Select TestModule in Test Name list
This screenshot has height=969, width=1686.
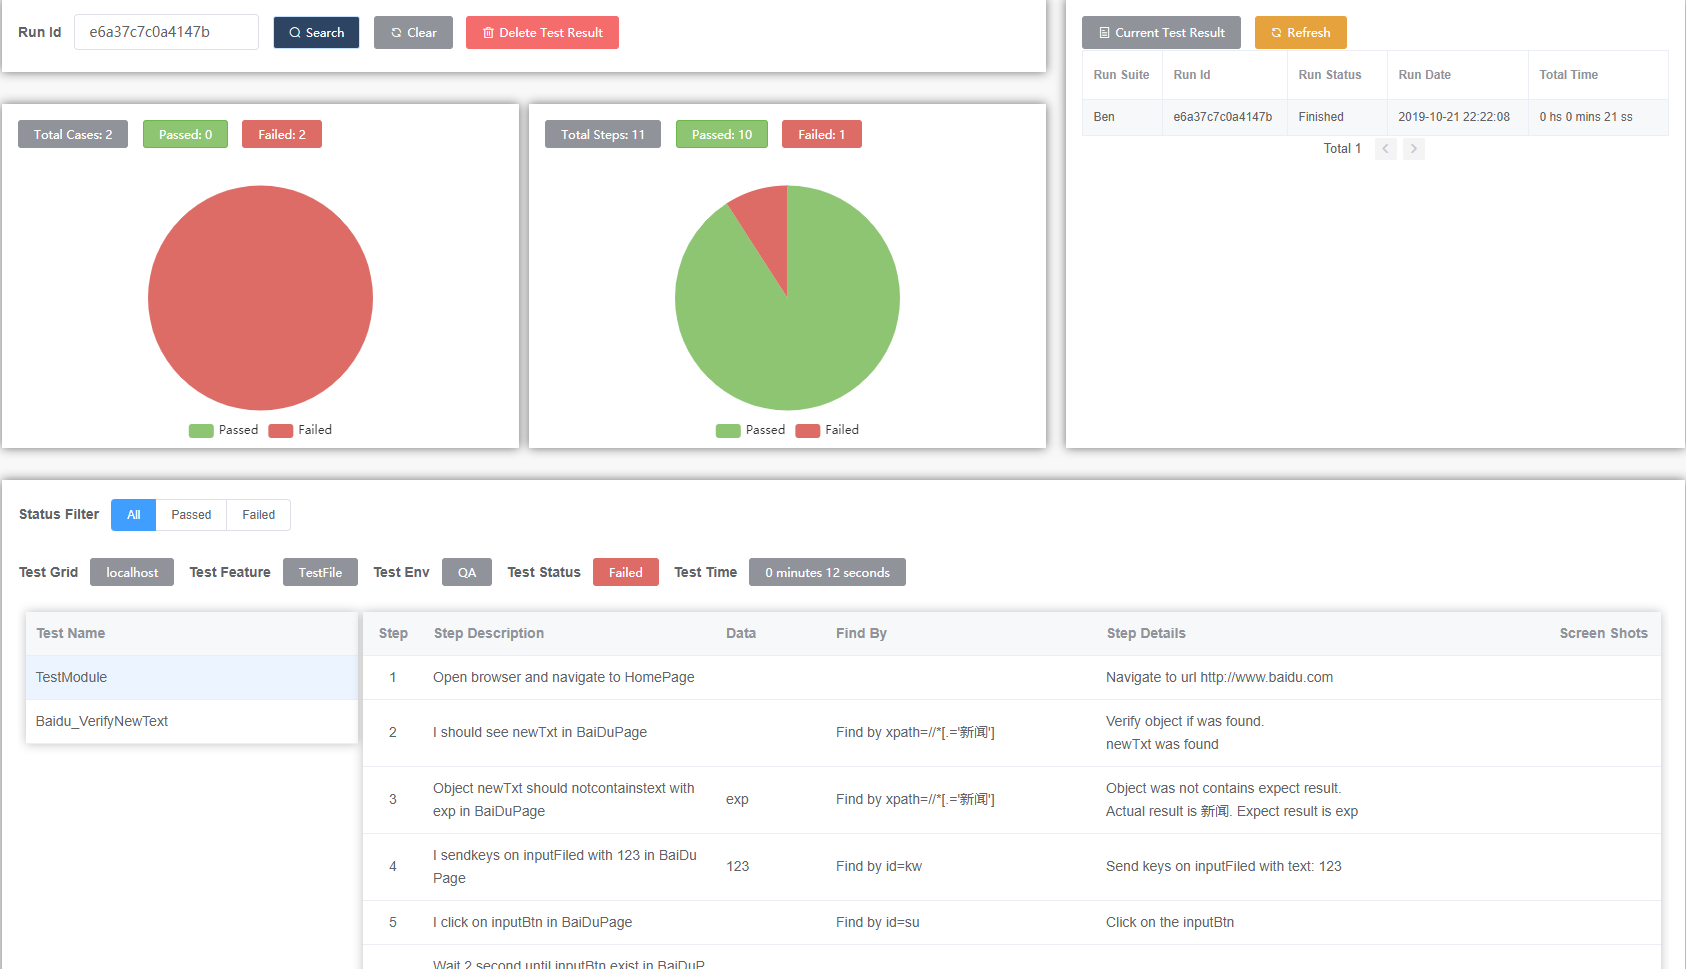click(191, 677)
